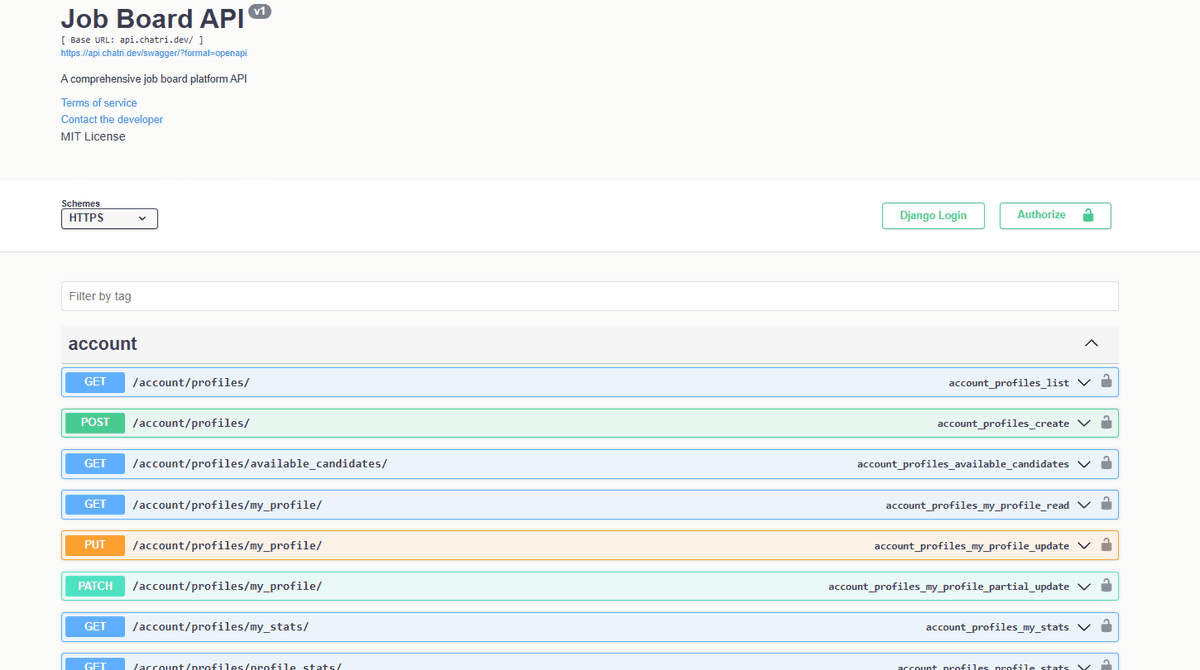Click the v1 version badge

click(x=260, y=12)
